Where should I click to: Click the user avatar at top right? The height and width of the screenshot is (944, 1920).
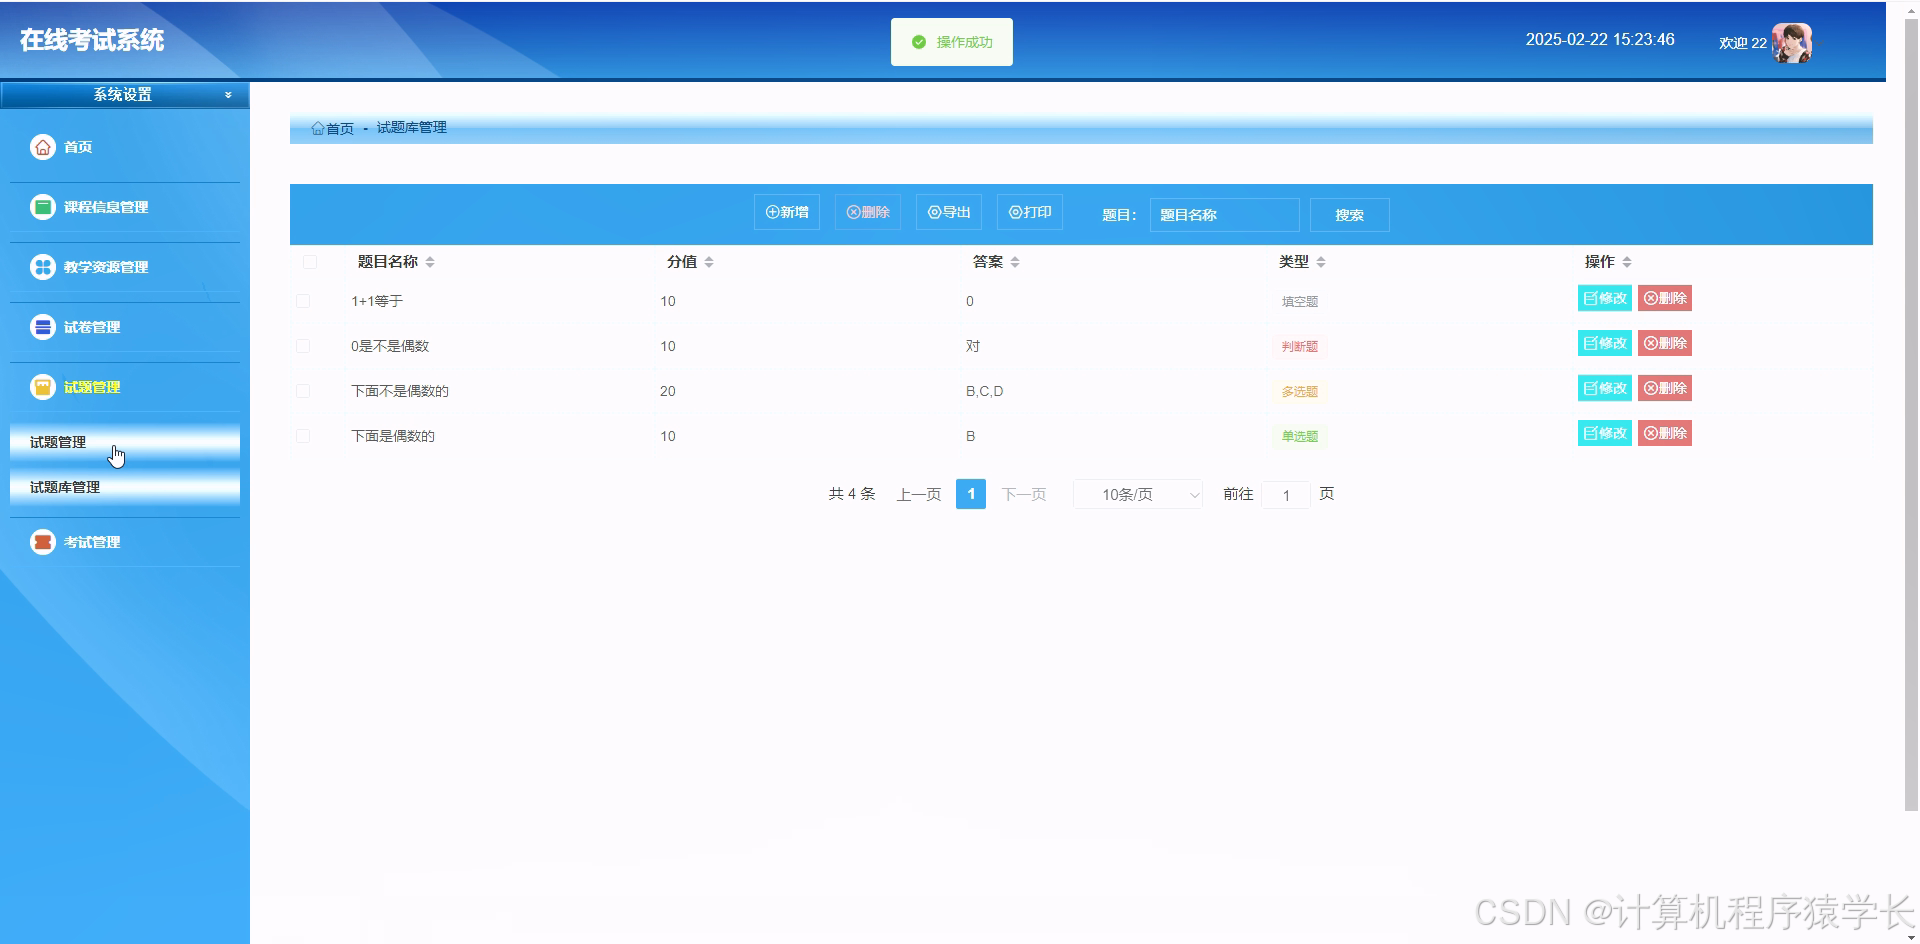point(1792,43)
